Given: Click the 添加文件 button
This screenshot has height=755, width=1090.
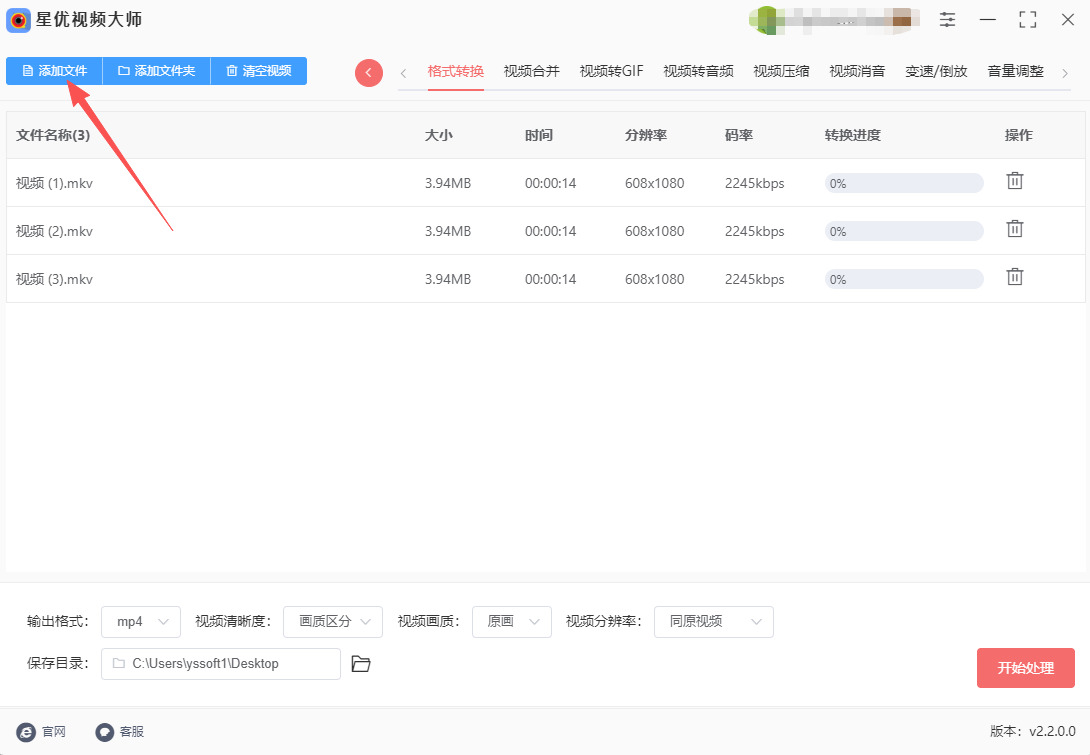Looking at the screenshot, I should pyautogui.click(x=54, y=71).
